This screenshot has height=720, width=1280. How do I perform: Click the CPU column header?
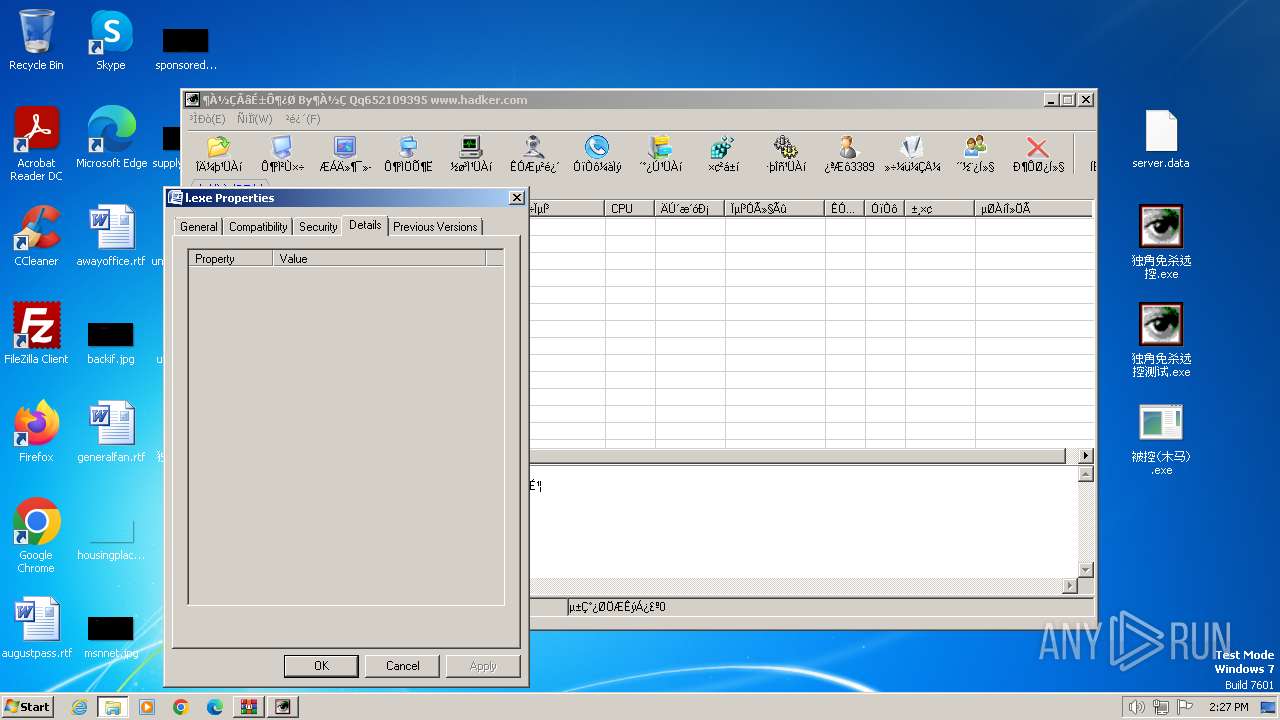(630, 209)
